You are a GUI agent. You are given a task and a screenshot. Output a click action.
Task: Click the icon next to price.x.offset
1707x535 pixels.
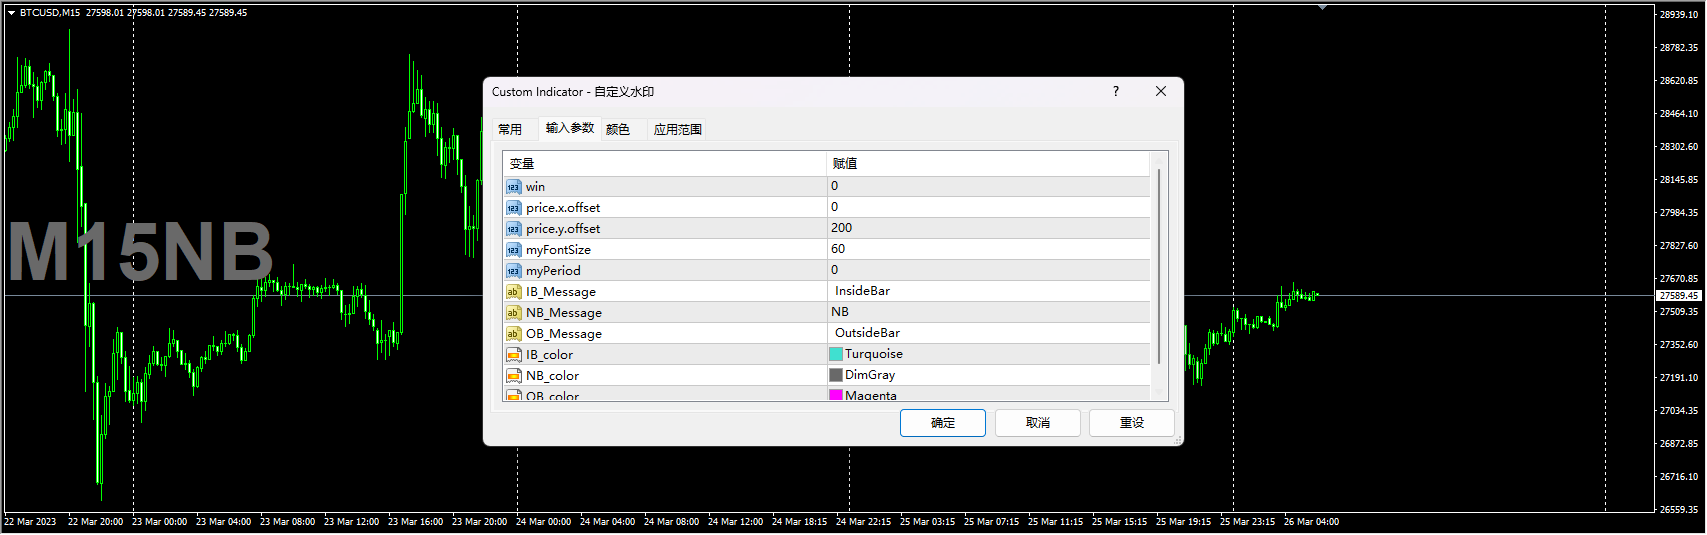513,208
